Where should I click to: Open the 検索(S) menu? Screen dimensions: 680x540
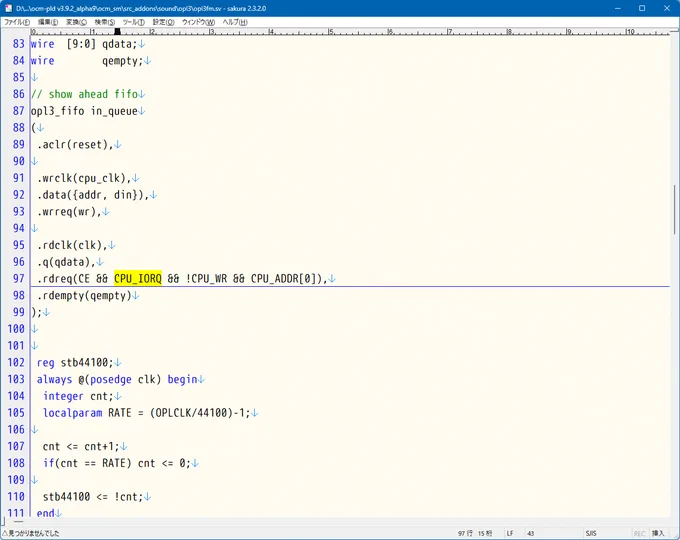pyautogui.click(x=105, y=22)
